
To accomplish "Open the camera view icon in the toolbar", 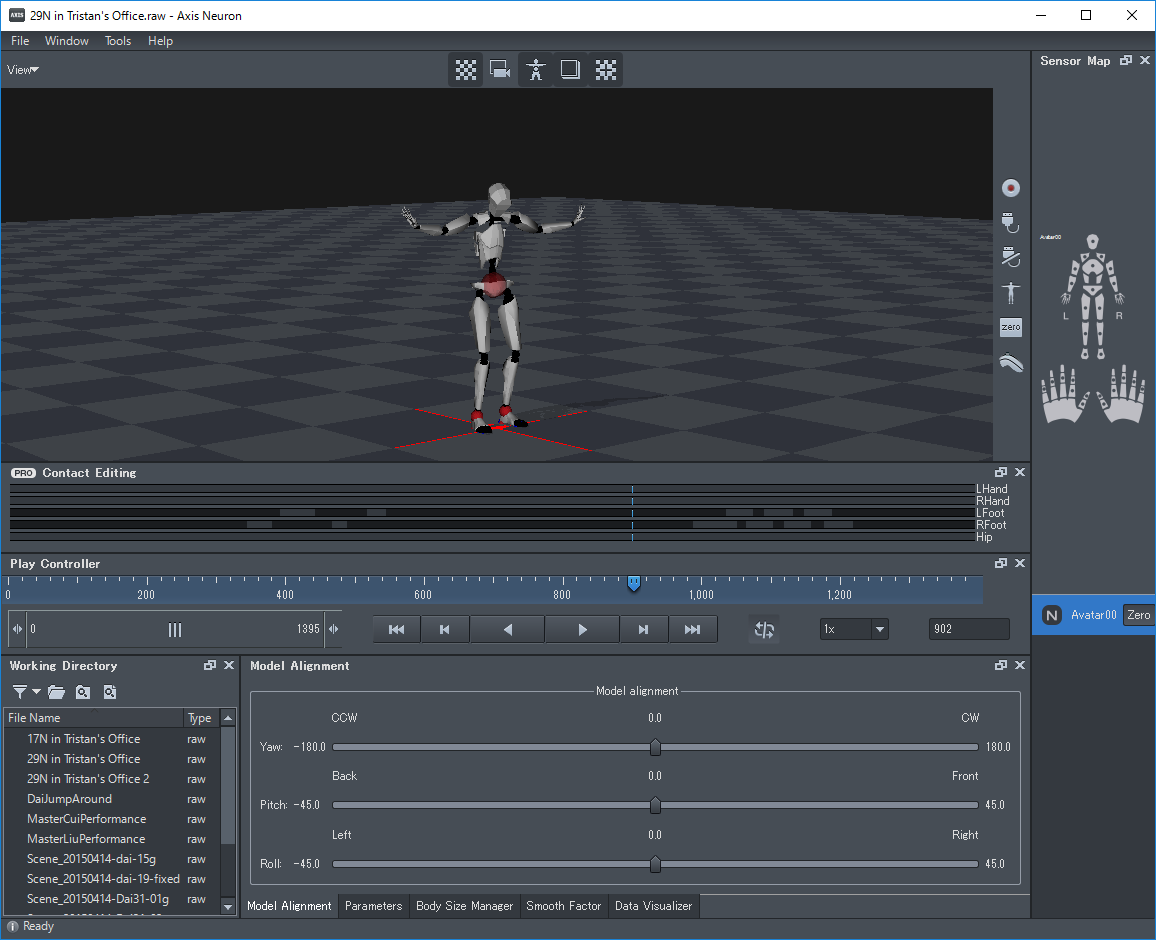I will (x=500, y=69).
